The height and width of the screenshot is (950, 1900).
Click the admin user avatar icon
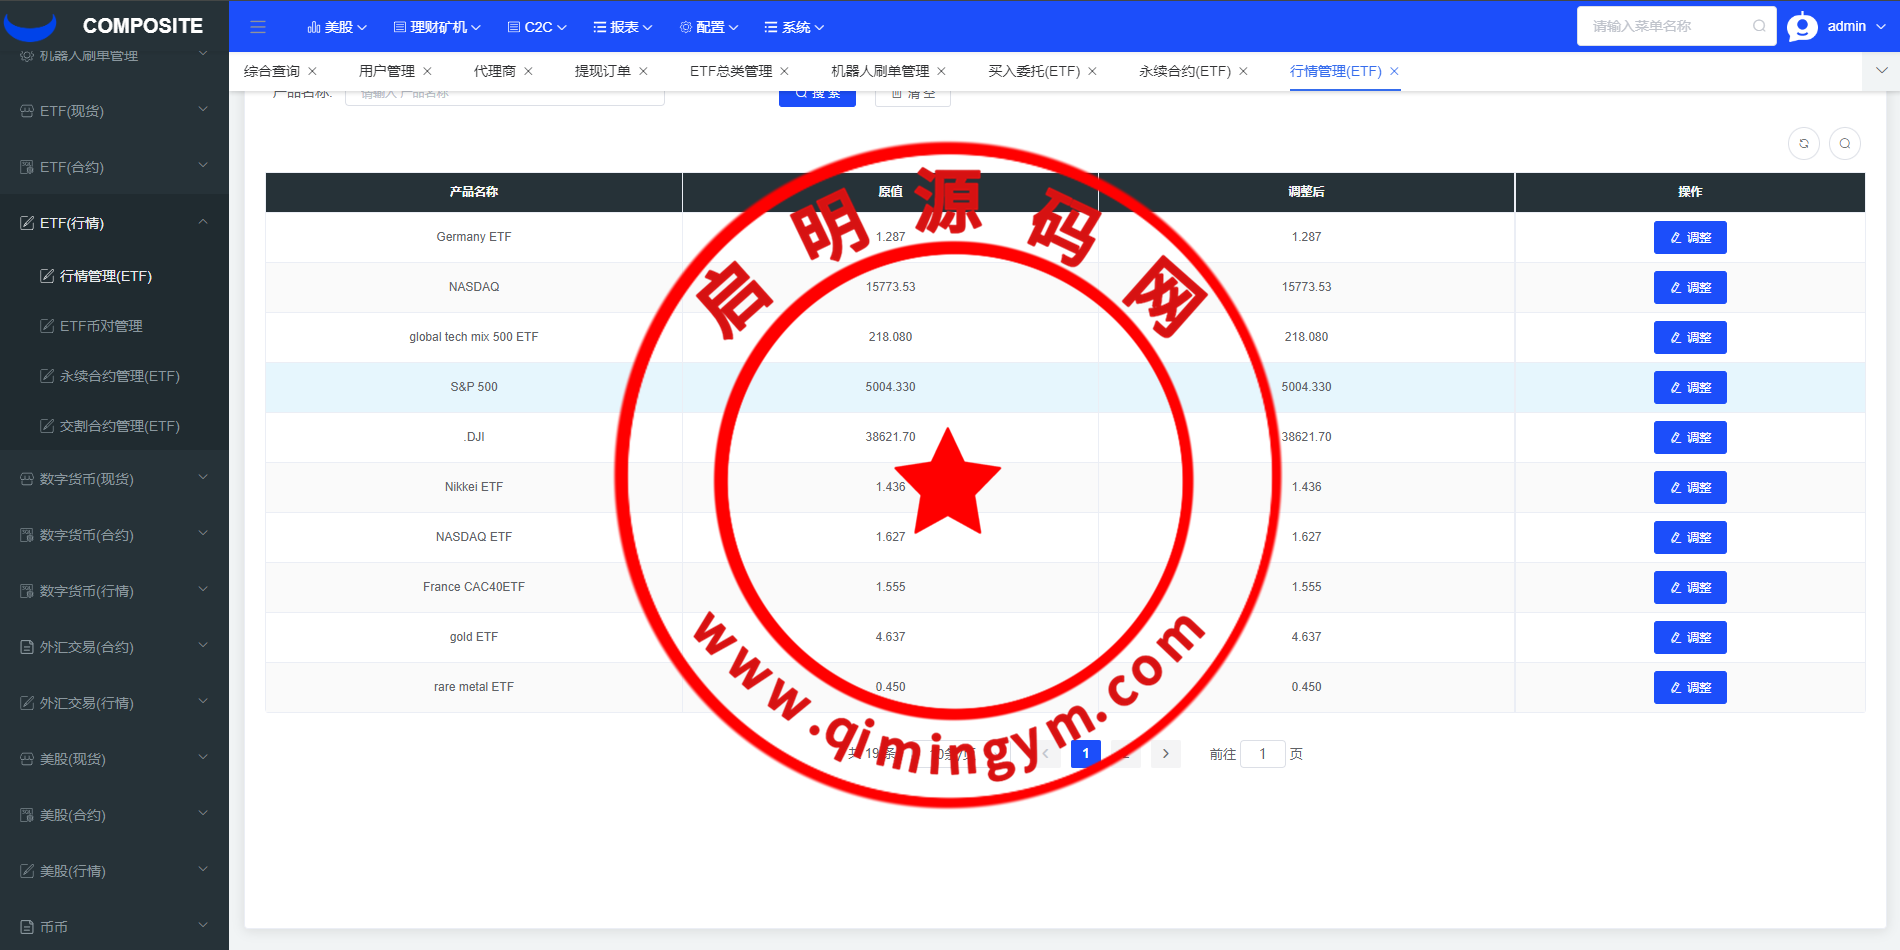(x=1802, y=27)
